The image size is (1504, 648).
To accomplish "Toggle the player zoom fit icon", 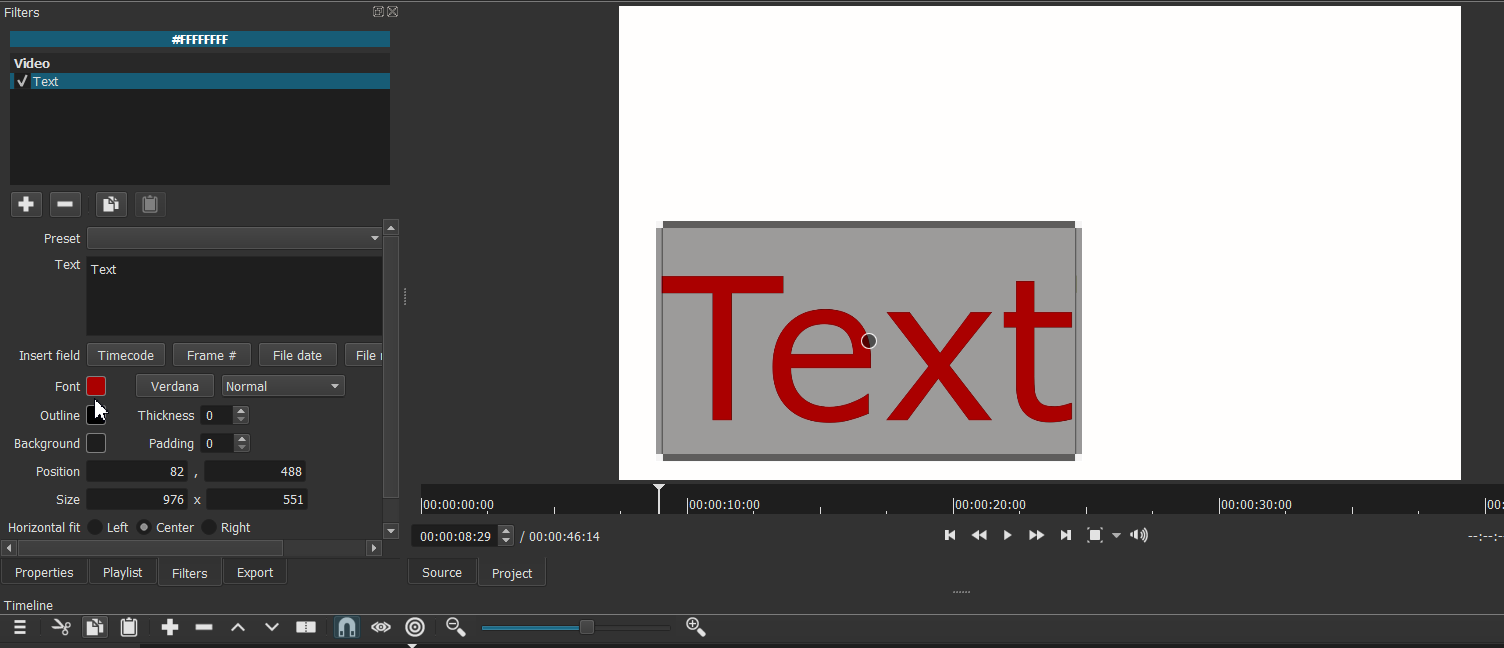I will point(1095,535).
